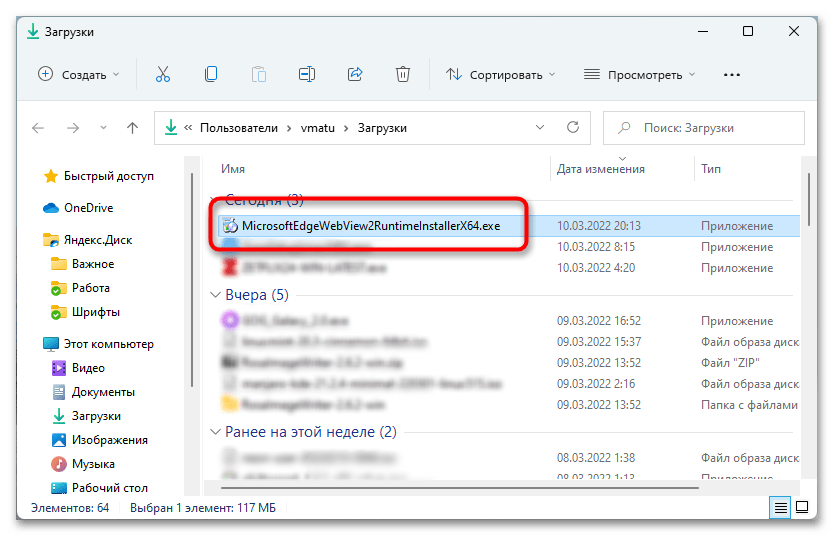This screenshot has height=536, width=834.
Task: Click the Rename icon in toolbar
Action: pyautogui.click(x=307, y=74)
